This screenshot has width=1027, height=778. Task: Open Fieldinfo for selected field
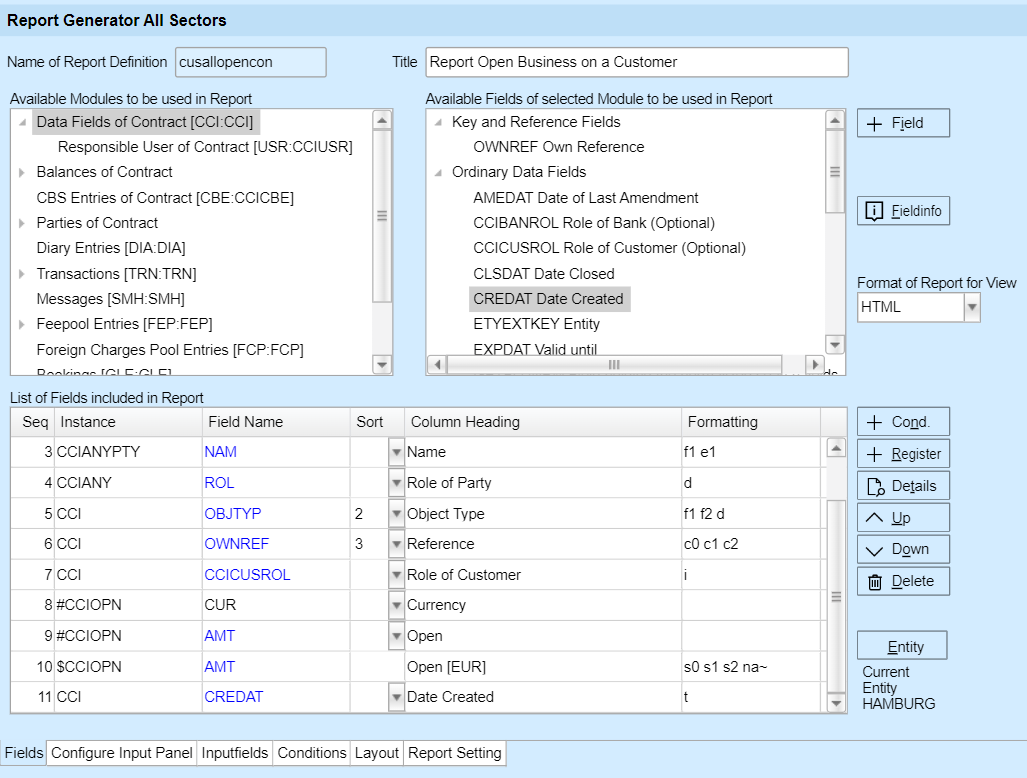(903, 211)
